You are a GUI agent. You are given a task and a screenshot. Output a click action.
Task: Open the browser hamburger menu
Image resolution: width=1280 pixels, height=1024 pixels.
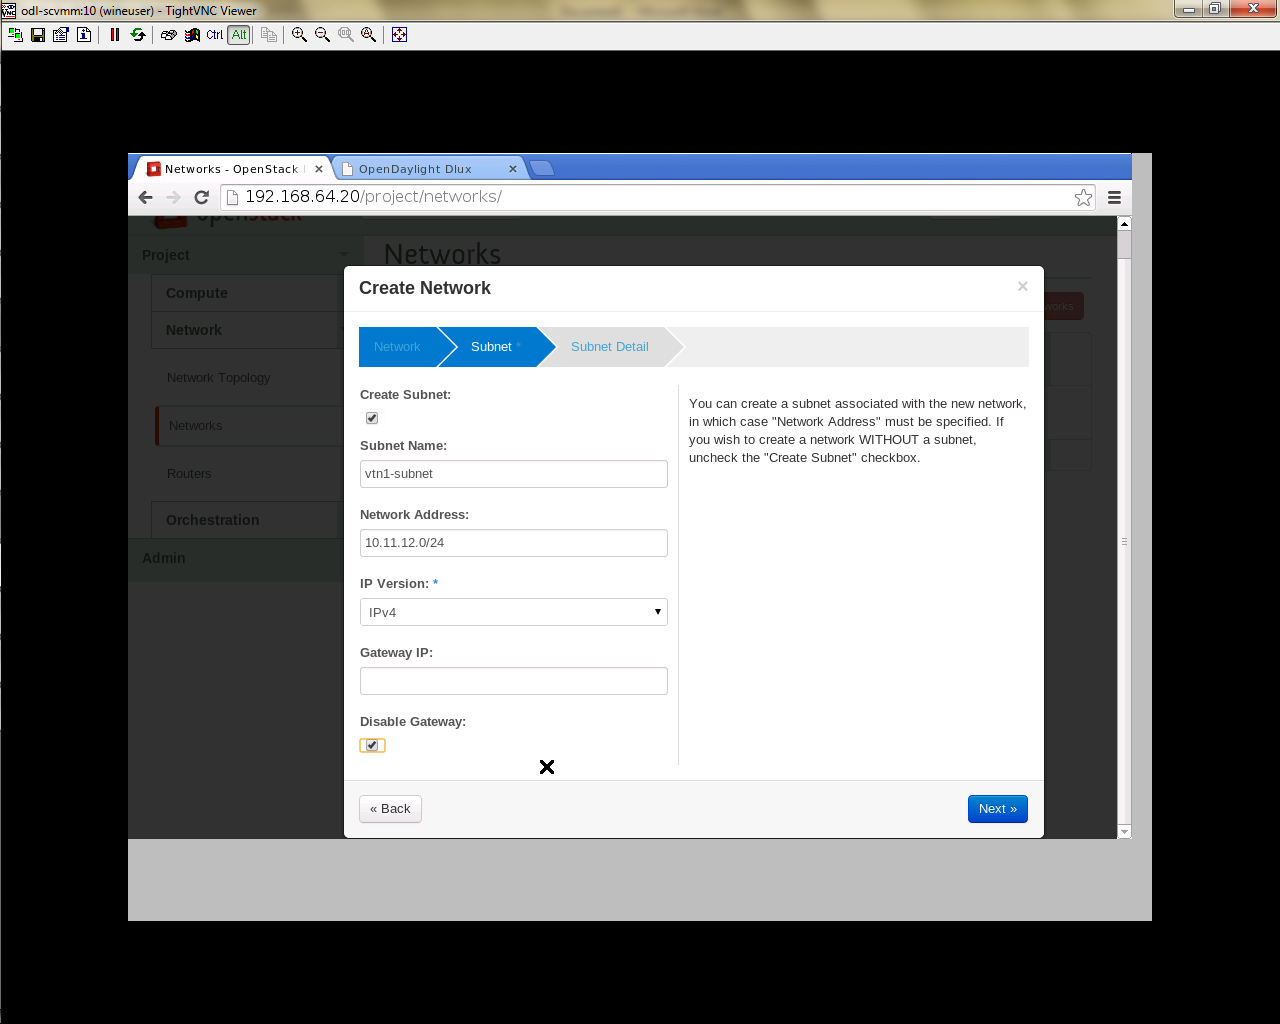coord(1114,197)
